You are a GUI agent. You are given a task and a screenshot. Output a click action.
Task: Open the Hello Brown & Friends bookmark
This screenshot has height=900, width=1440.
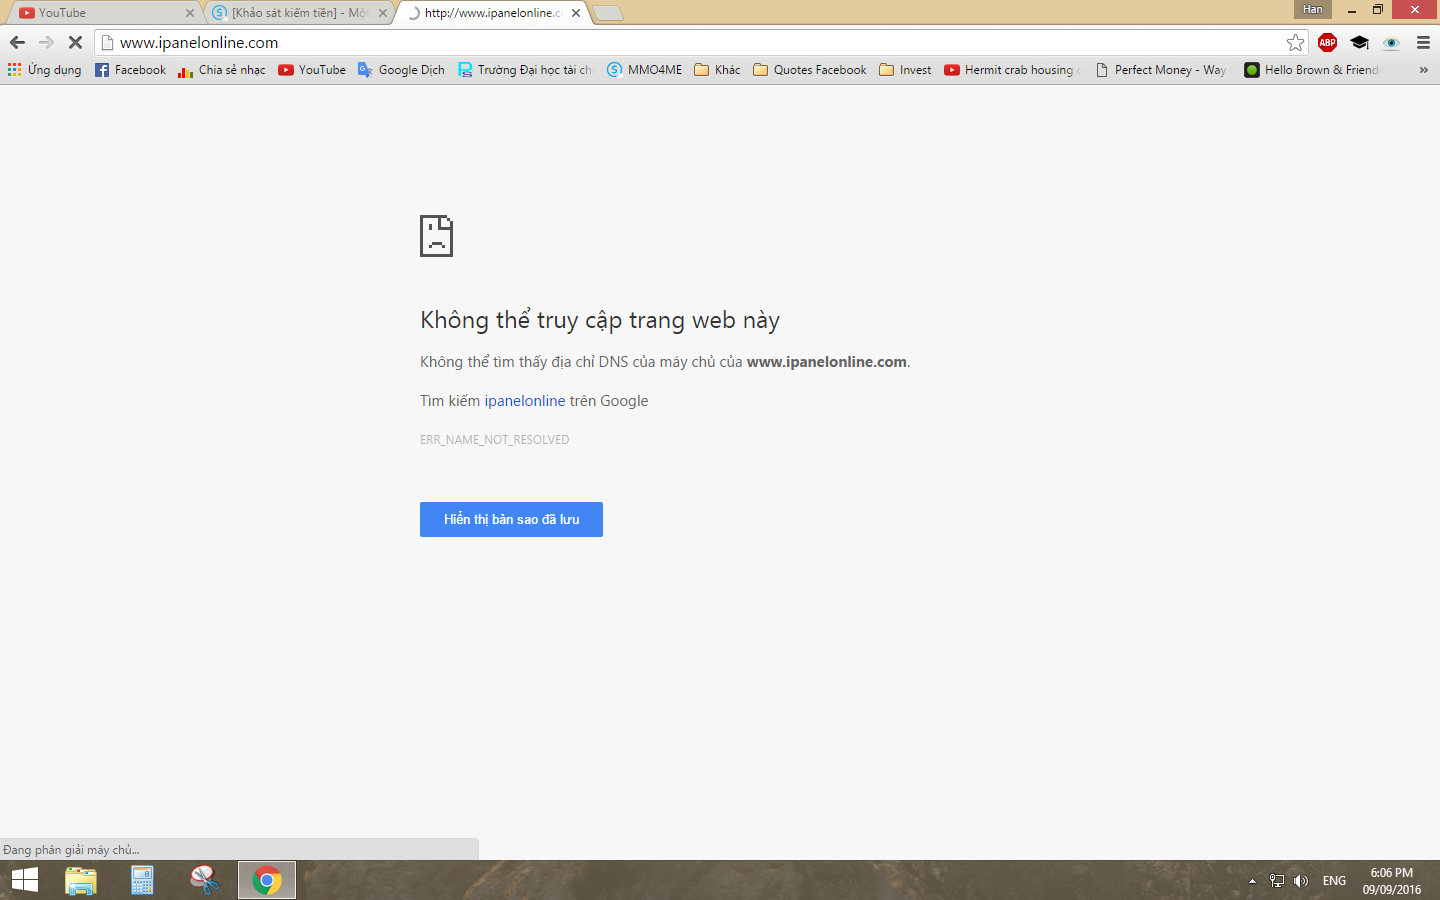click(x=1312, y=70)
